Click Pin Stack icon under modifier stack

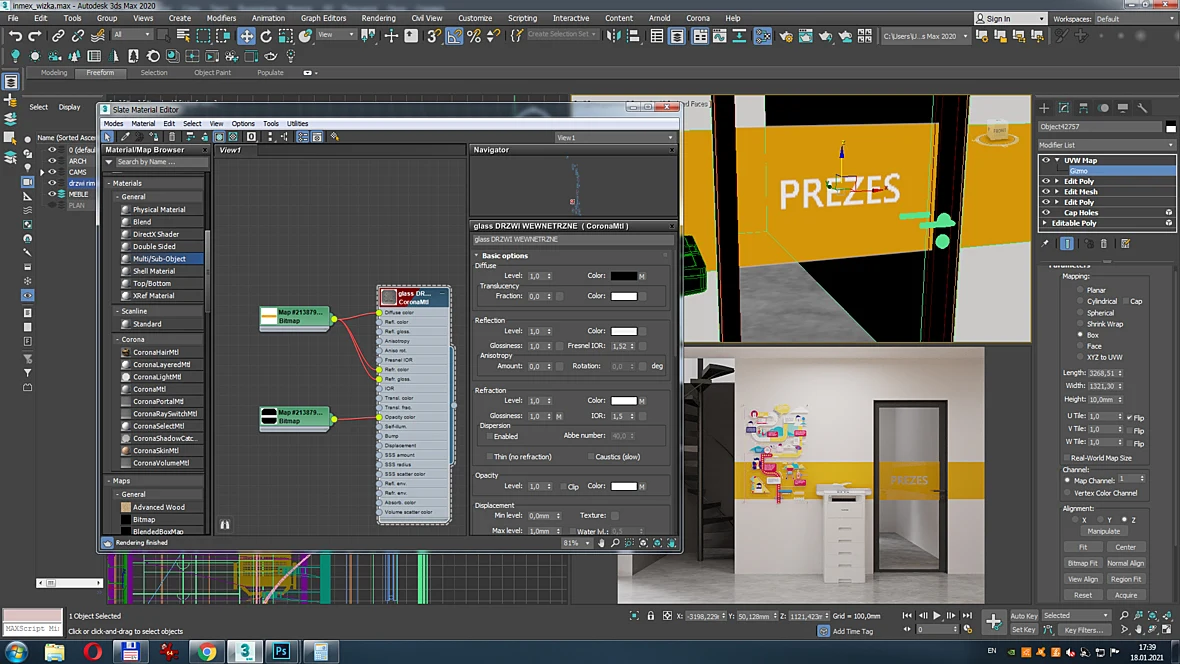point(1045,243)
